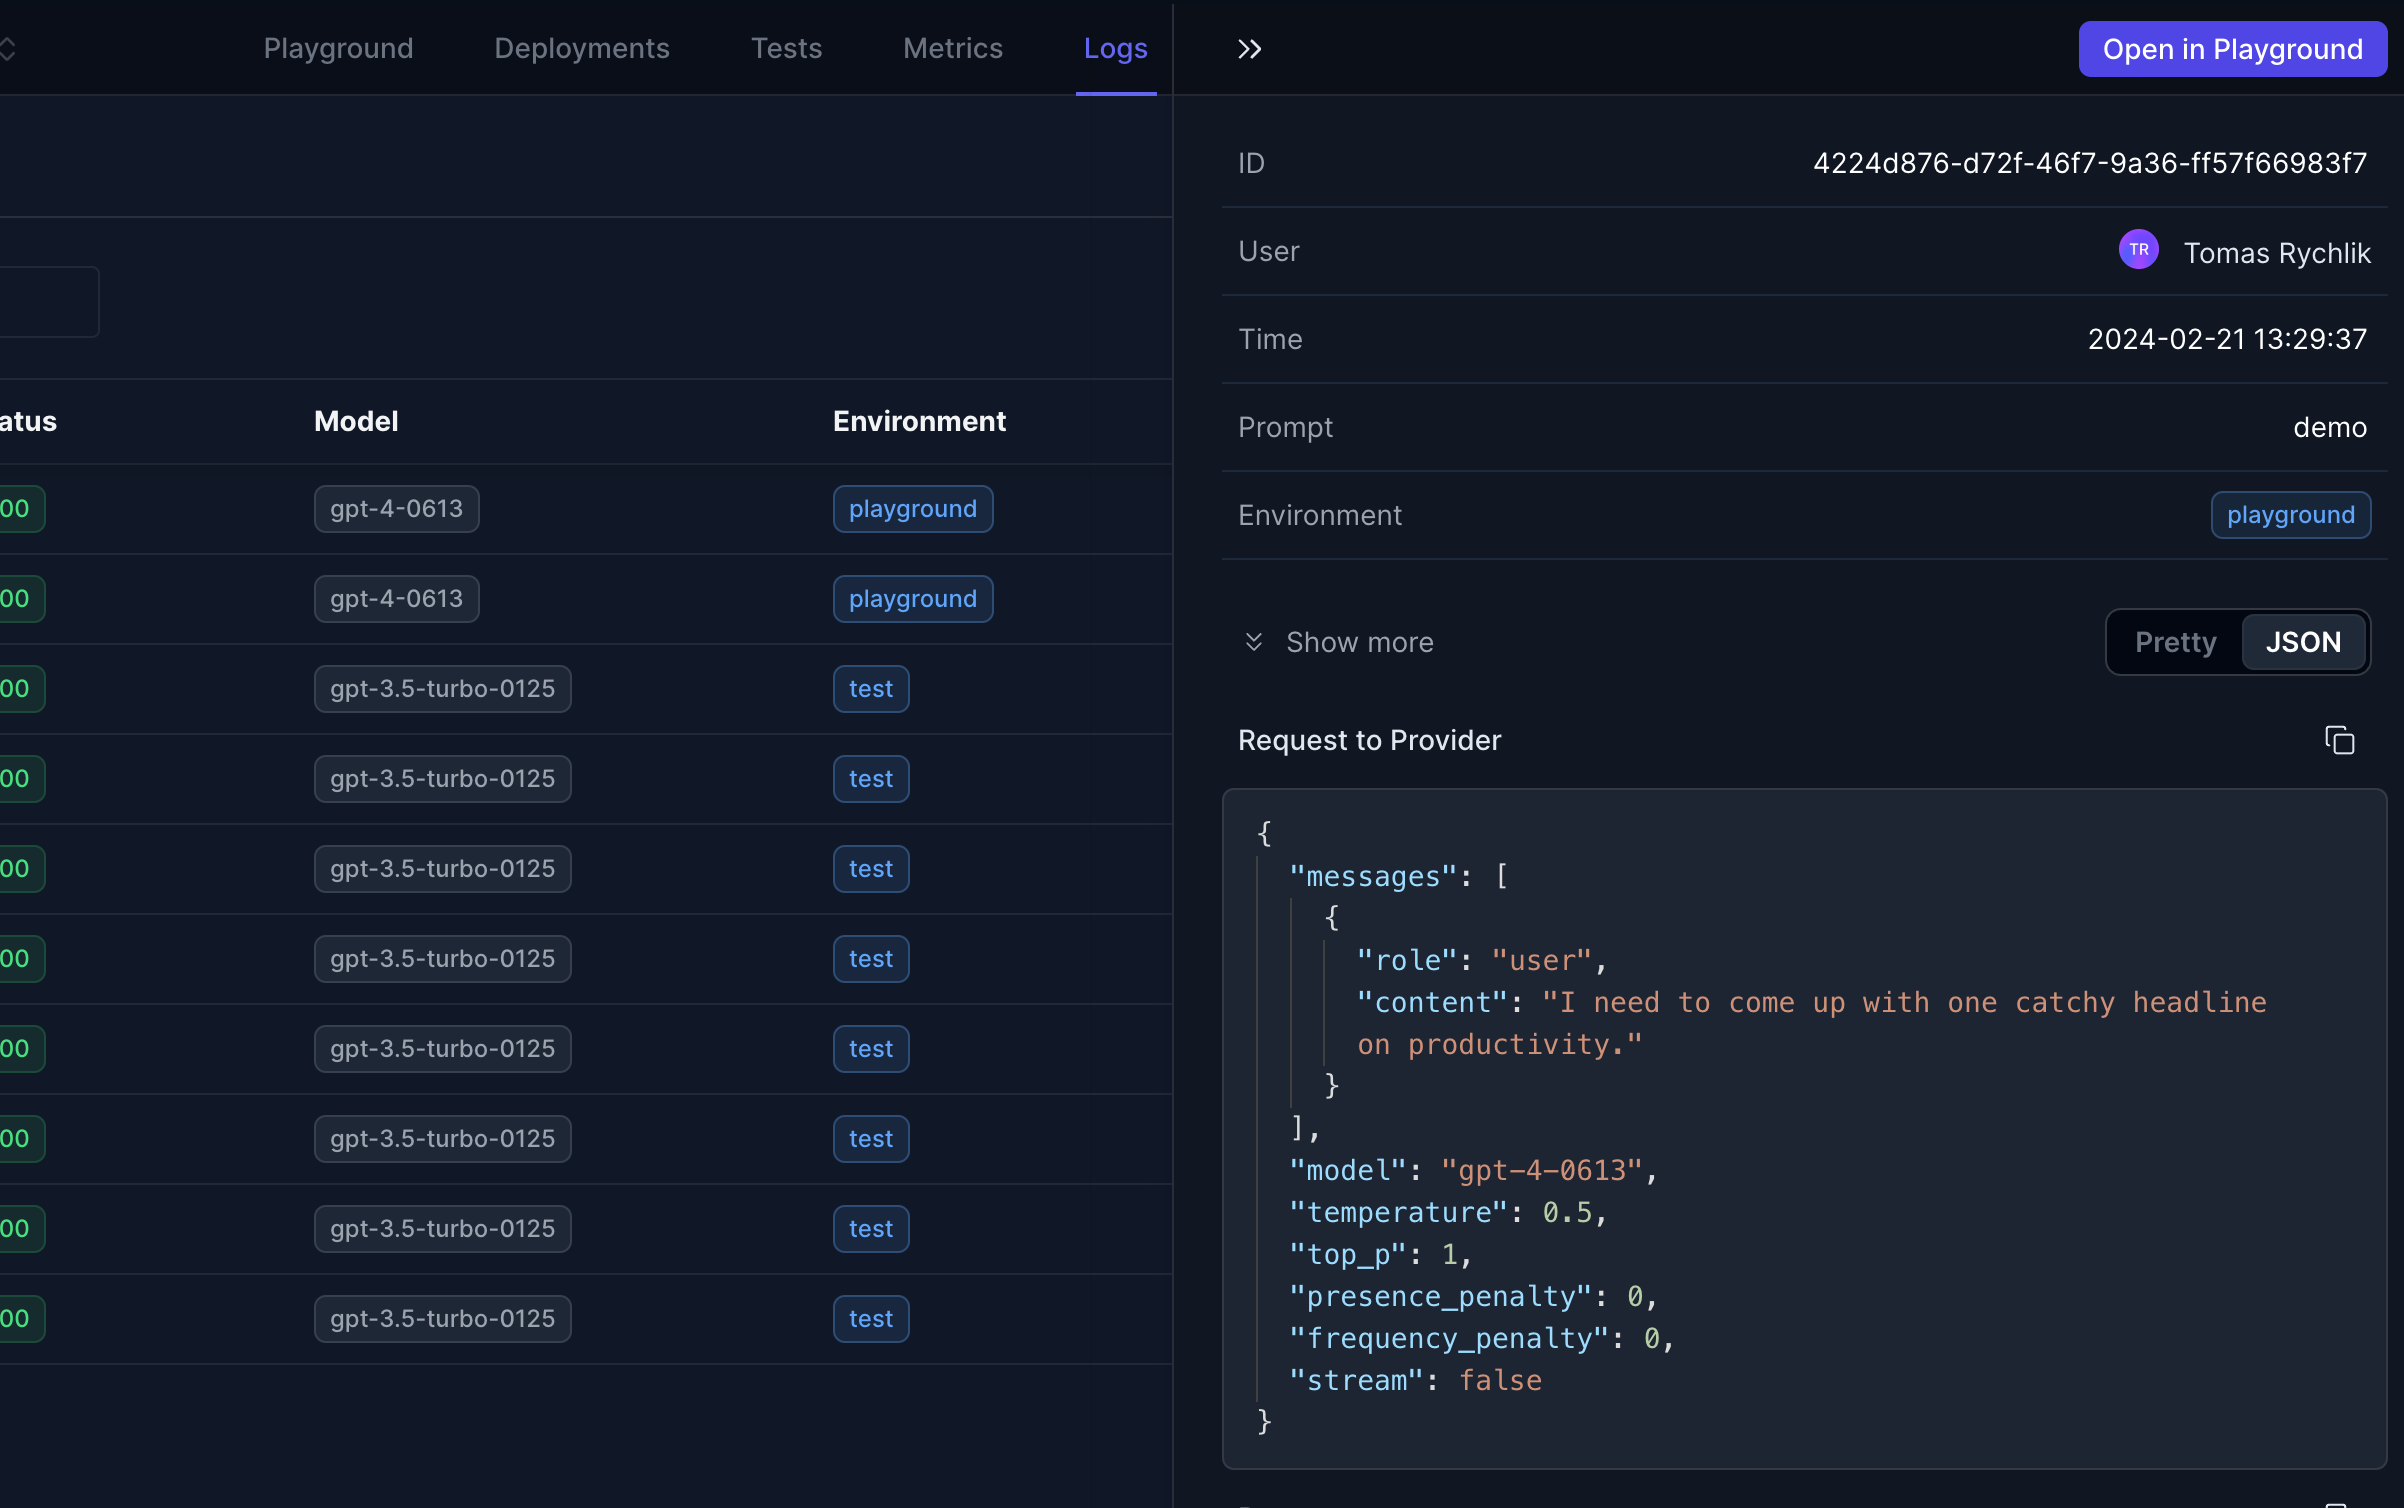Click the filter input box above table
Image resolution: width=2404 pixels, height=1508 pixels.
(x=49, y=302)
